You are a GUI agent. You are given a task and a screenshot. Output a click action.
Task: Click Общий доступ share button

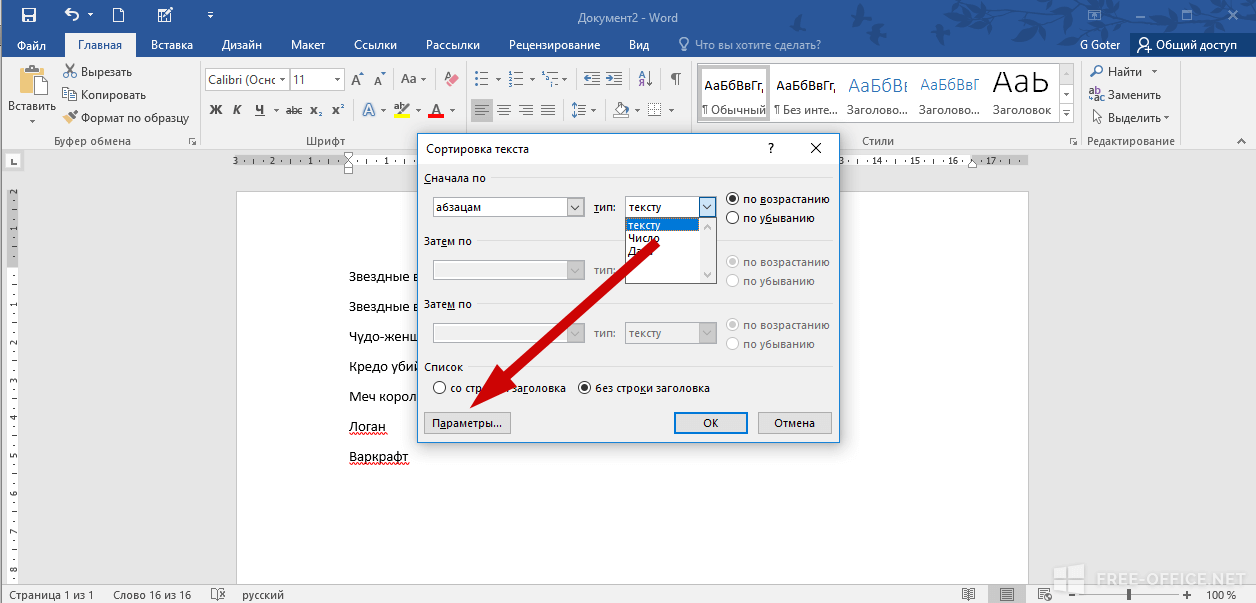[x=1190, y=45]
